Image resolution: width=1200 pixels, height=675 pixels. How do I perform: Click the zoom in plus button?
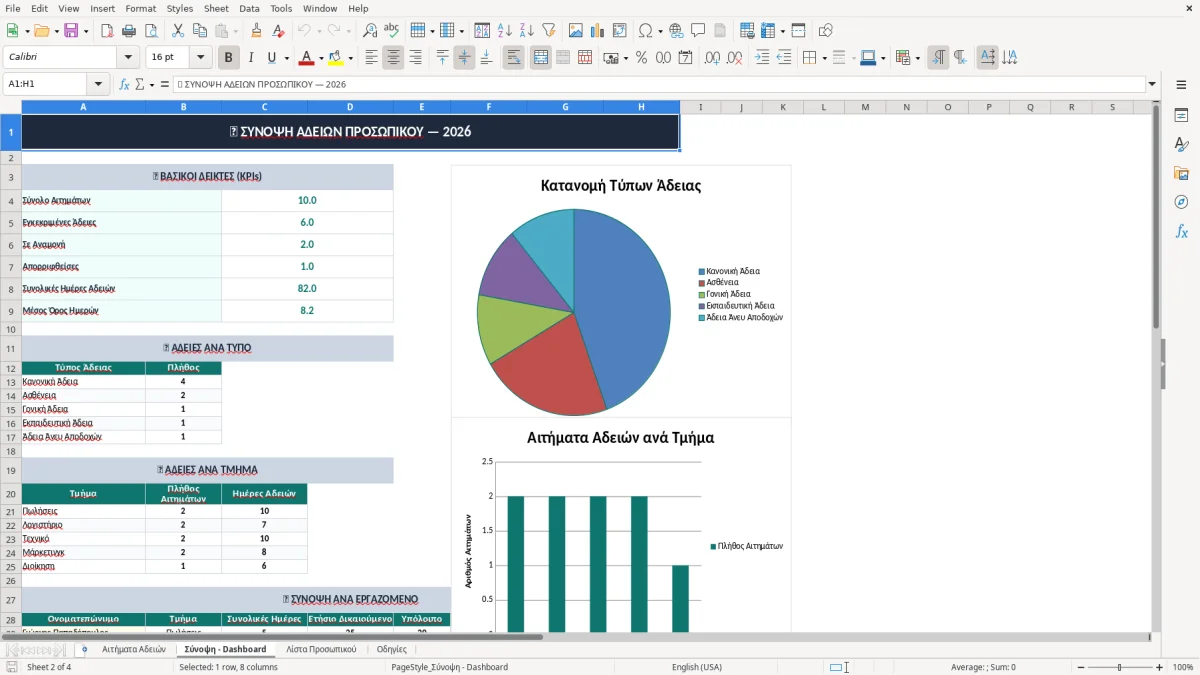[1160, 667]
